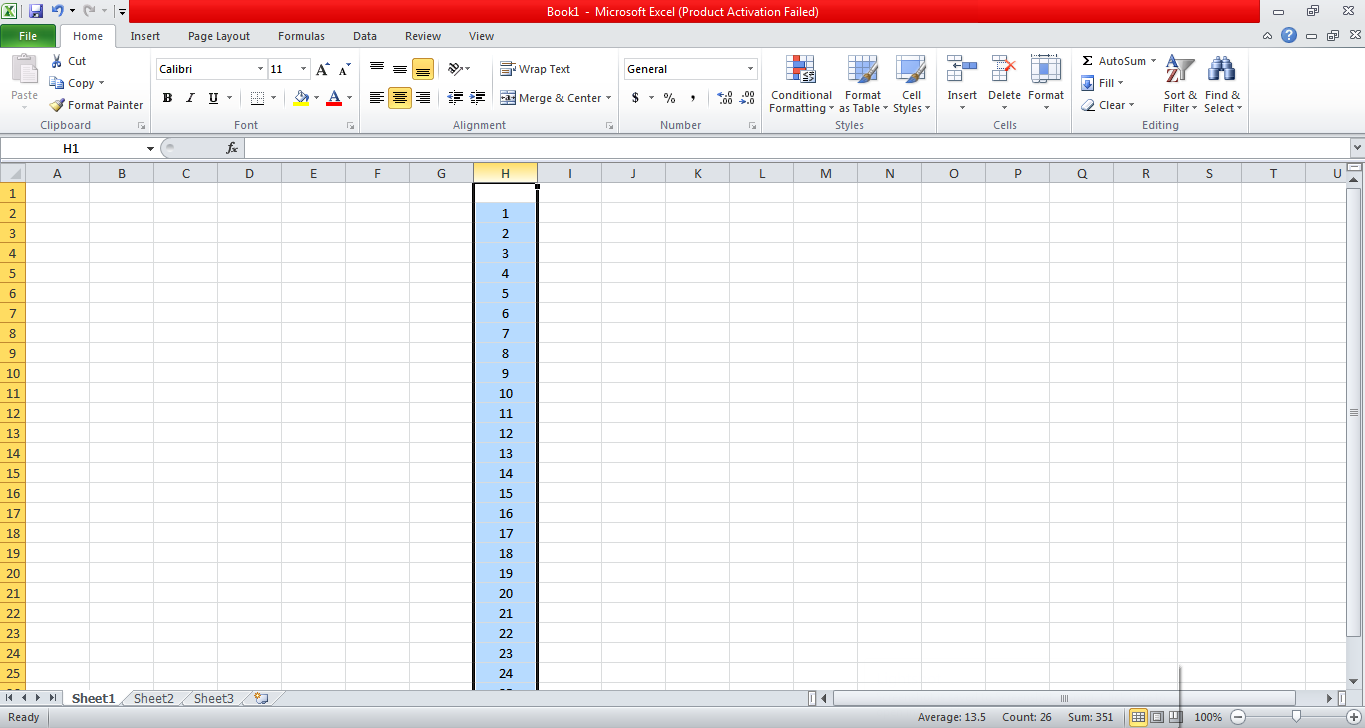Open the font size dropdown
Image resolution: width=1365 pixels, height=728 pixels.
click(x=304, y=69)
